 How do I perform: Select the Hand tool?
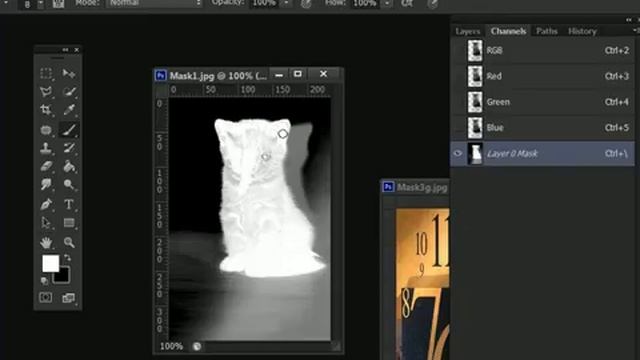(46, 242)
